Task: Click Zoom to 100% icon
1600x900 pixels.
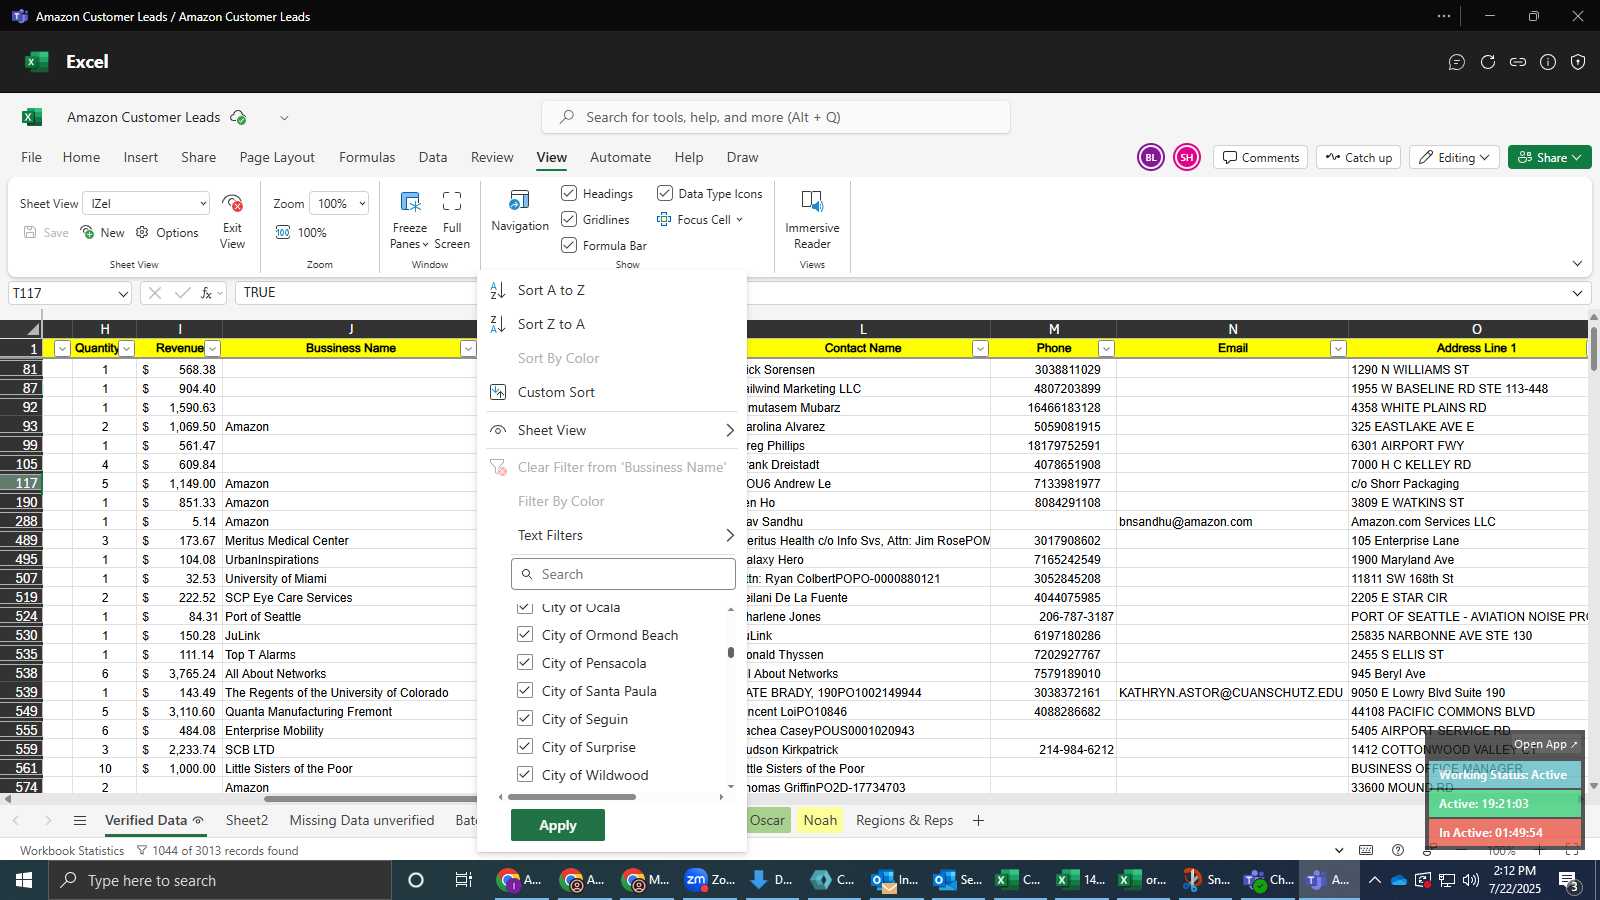Action: 283,232
